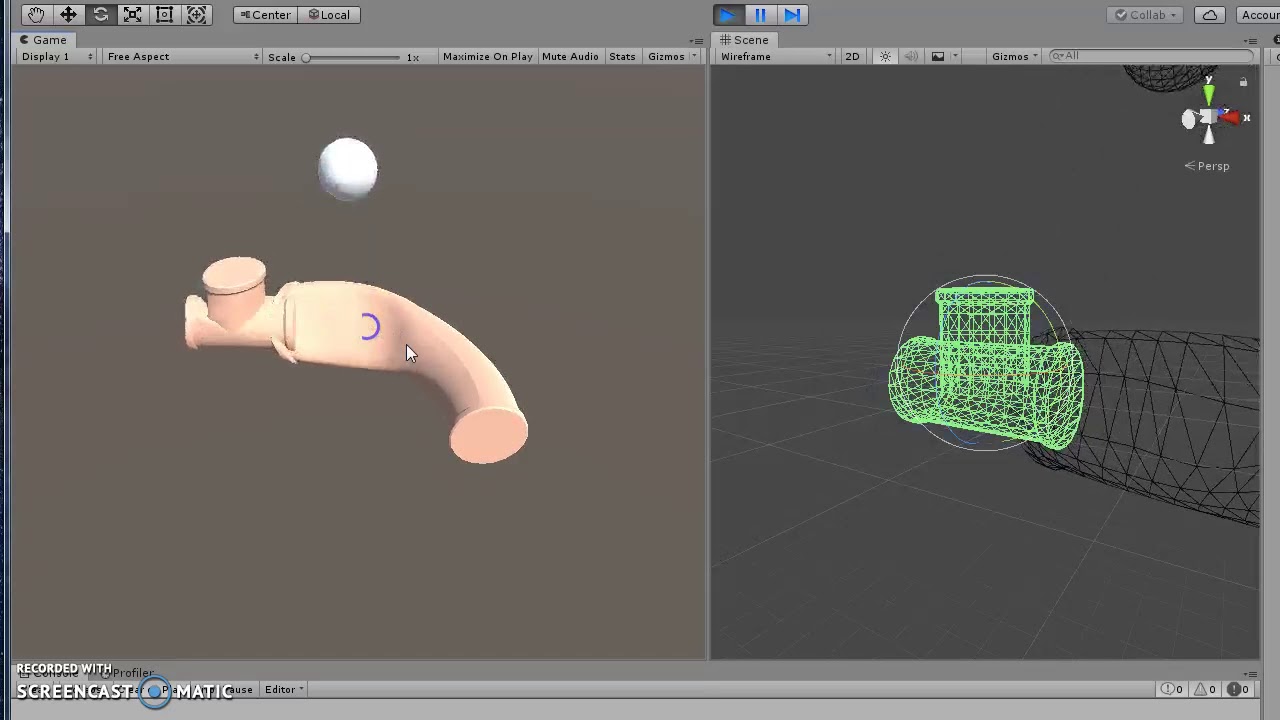
Task: Enable Maximize On Play
Action: pyautogui.click(x=487, y=57)
